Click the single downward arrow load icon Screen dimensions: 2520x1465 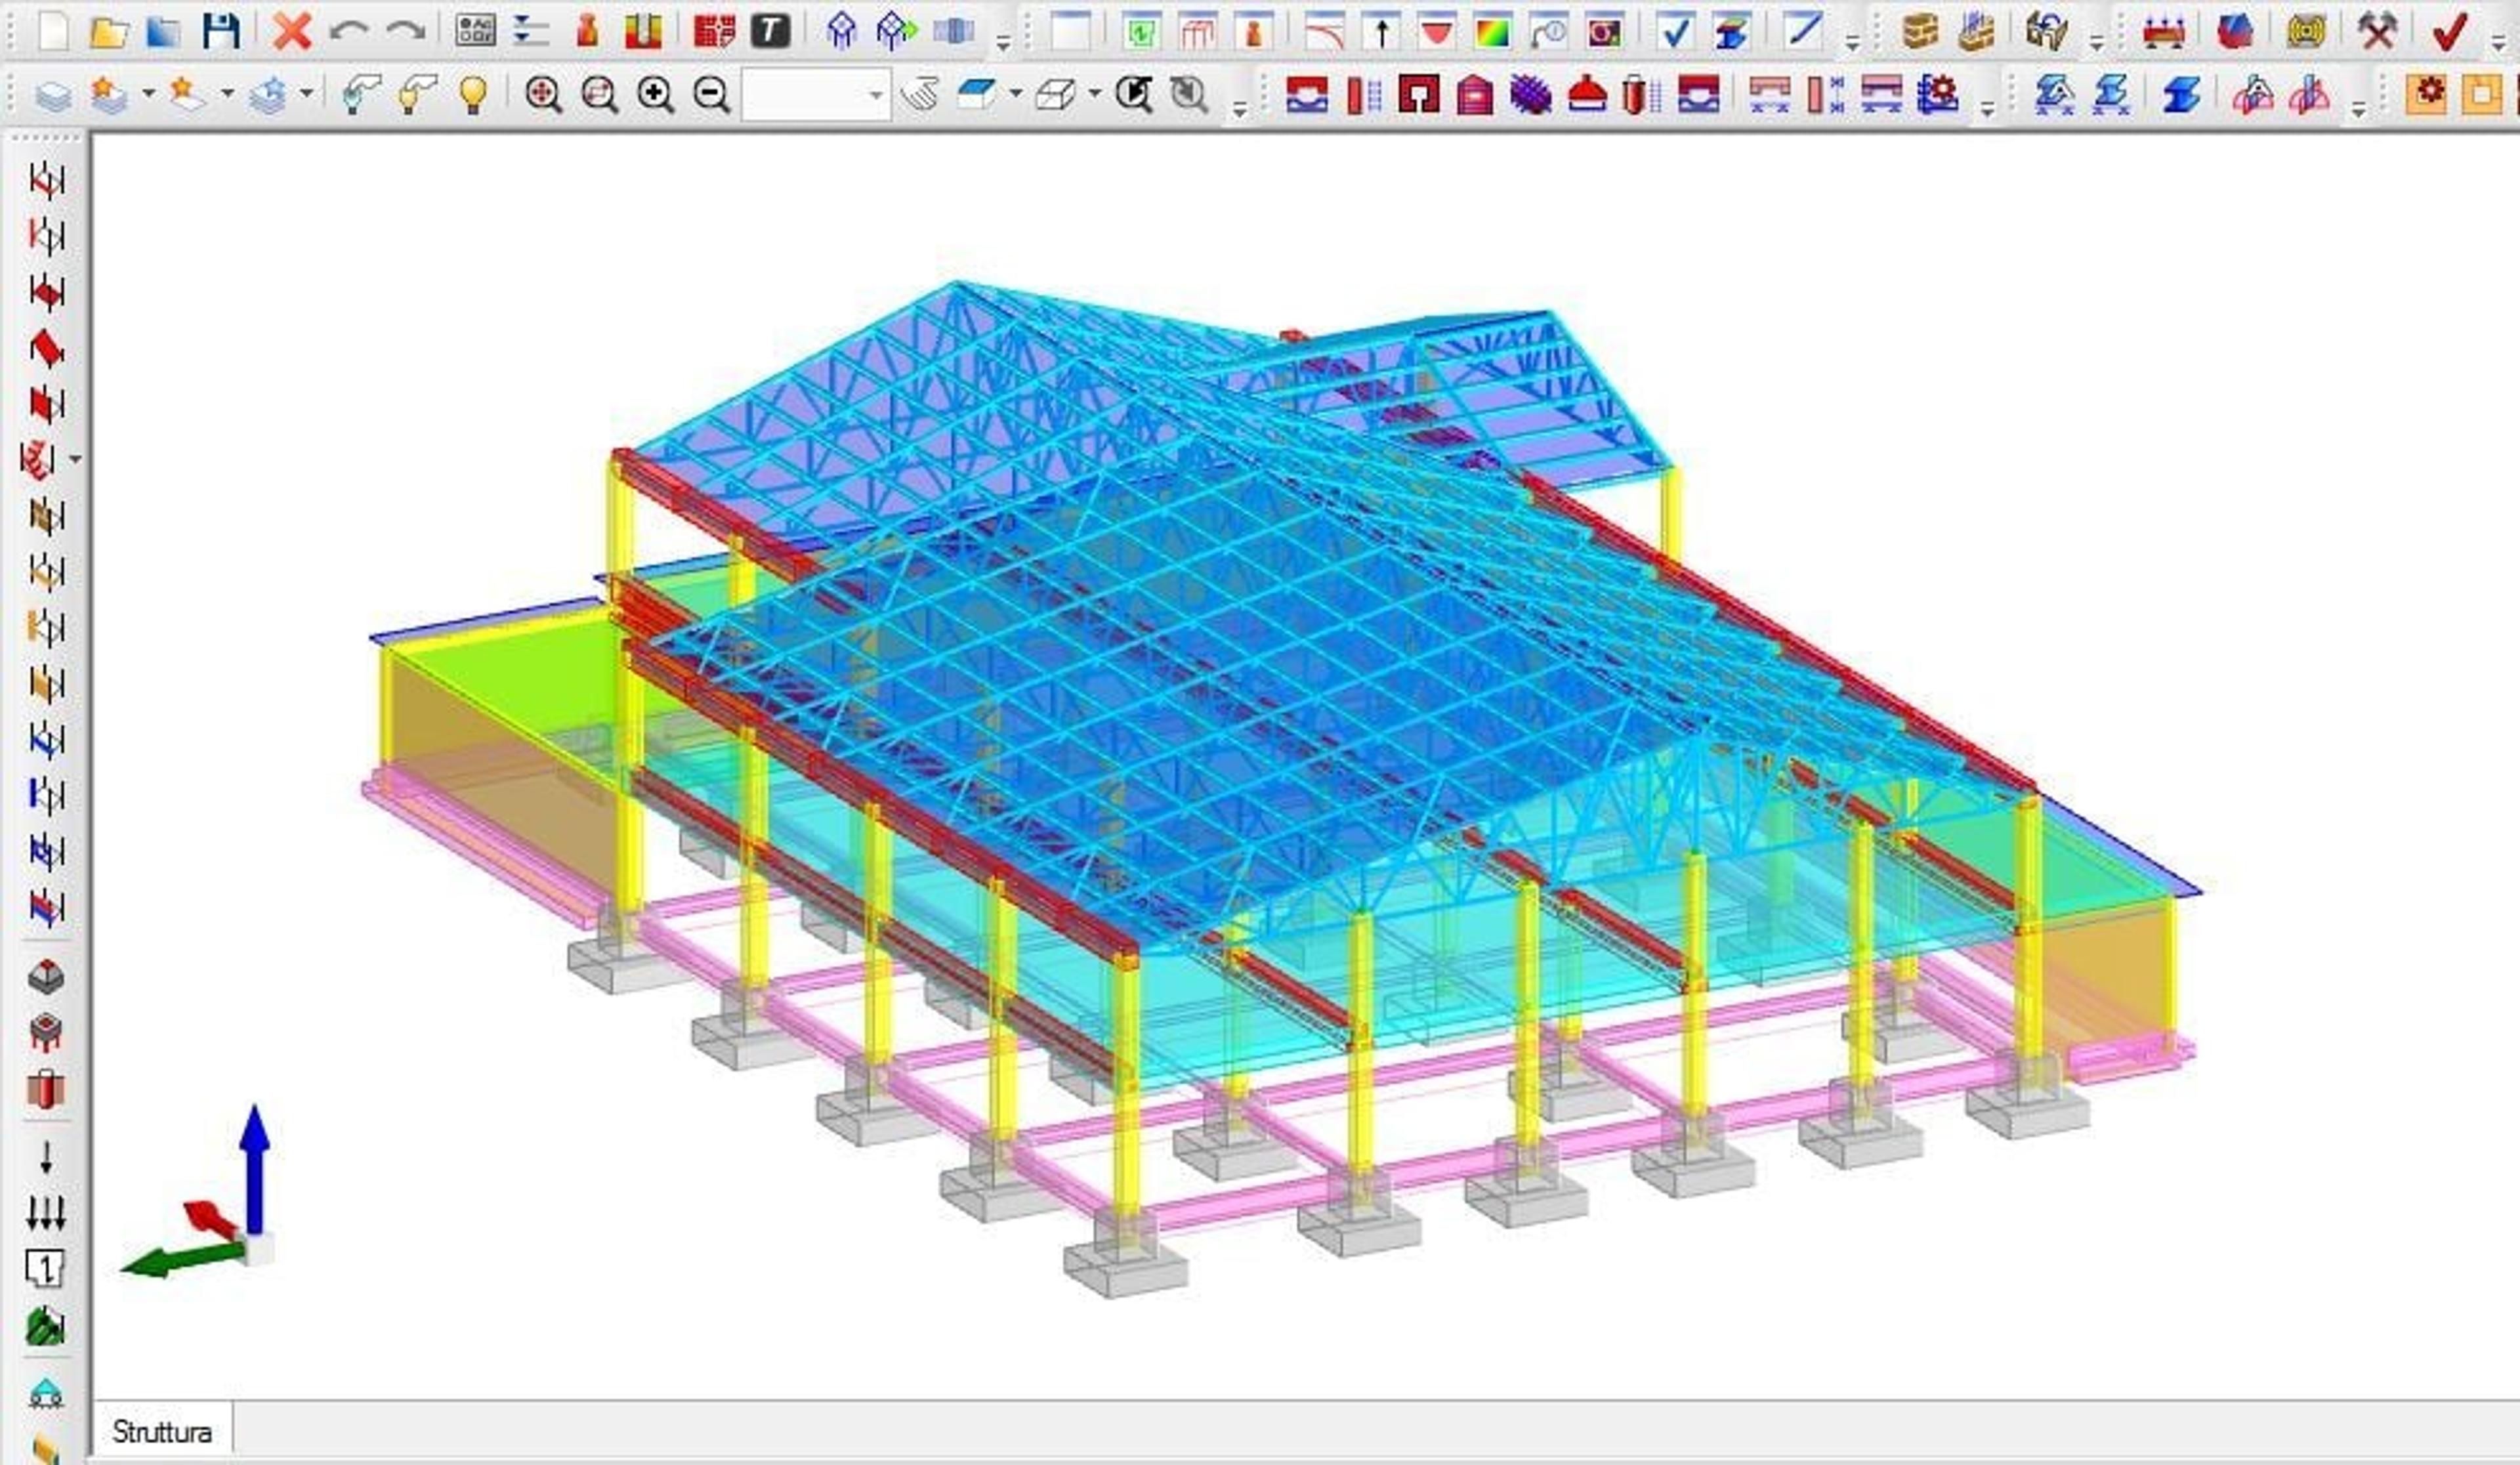[x=46, y=1158]
